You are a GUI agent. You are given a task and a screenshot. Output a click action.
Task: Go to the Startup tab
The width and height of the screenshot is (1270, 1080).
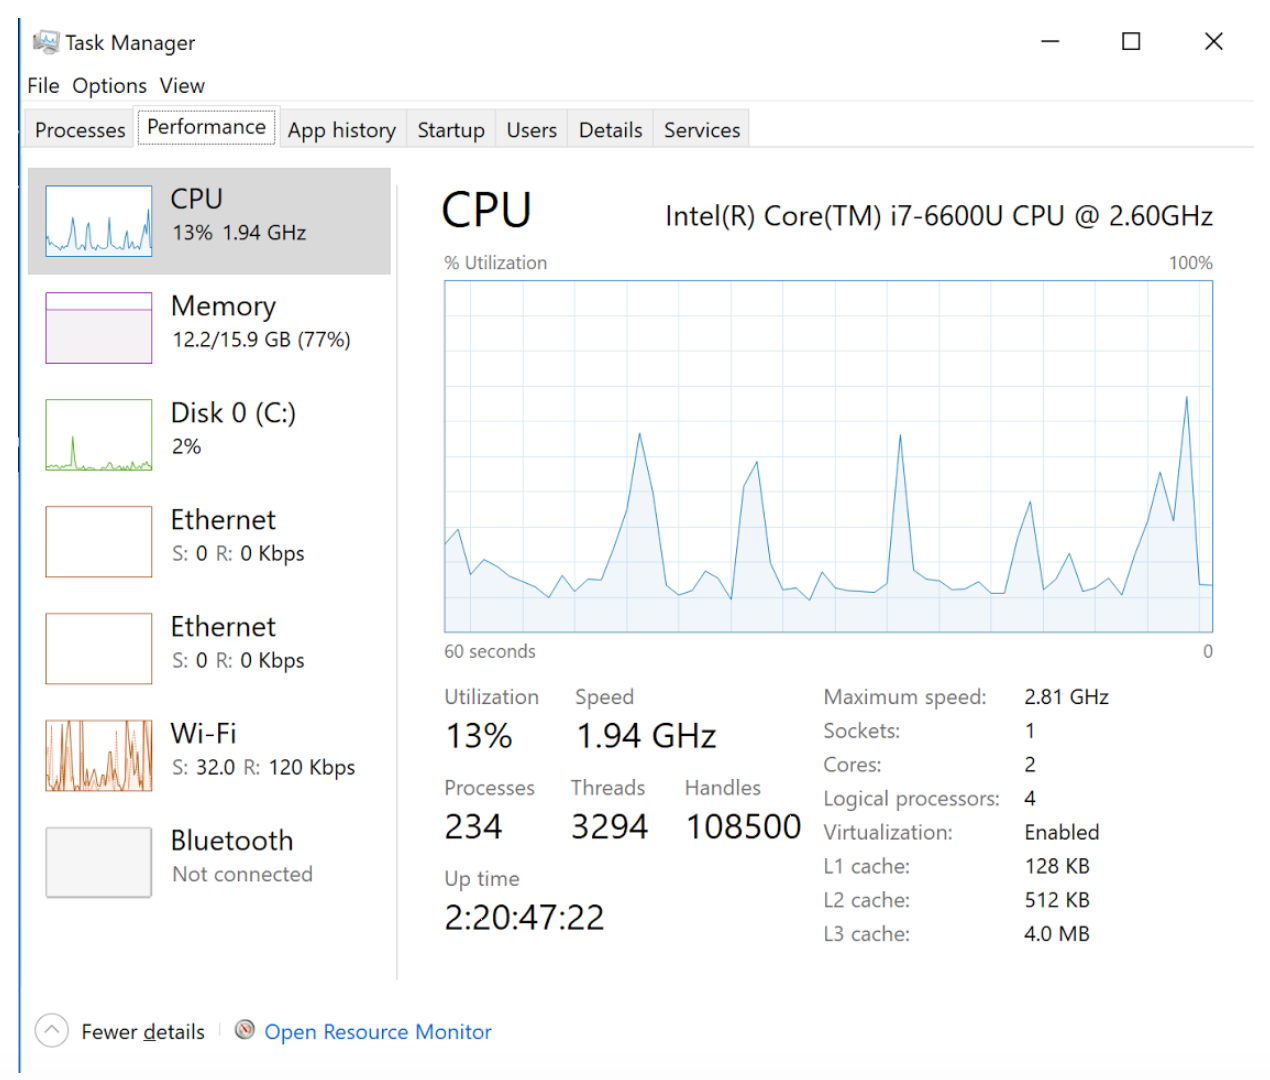(451, 130)
